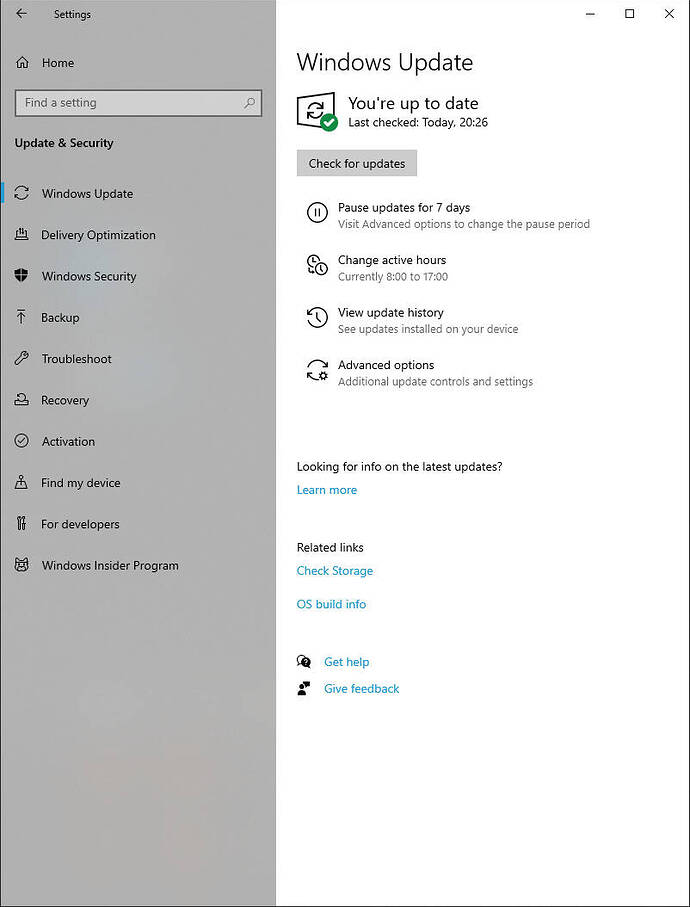Click the Get help chat icon
This screenshot has height=907, width=690.
point(304,661)
